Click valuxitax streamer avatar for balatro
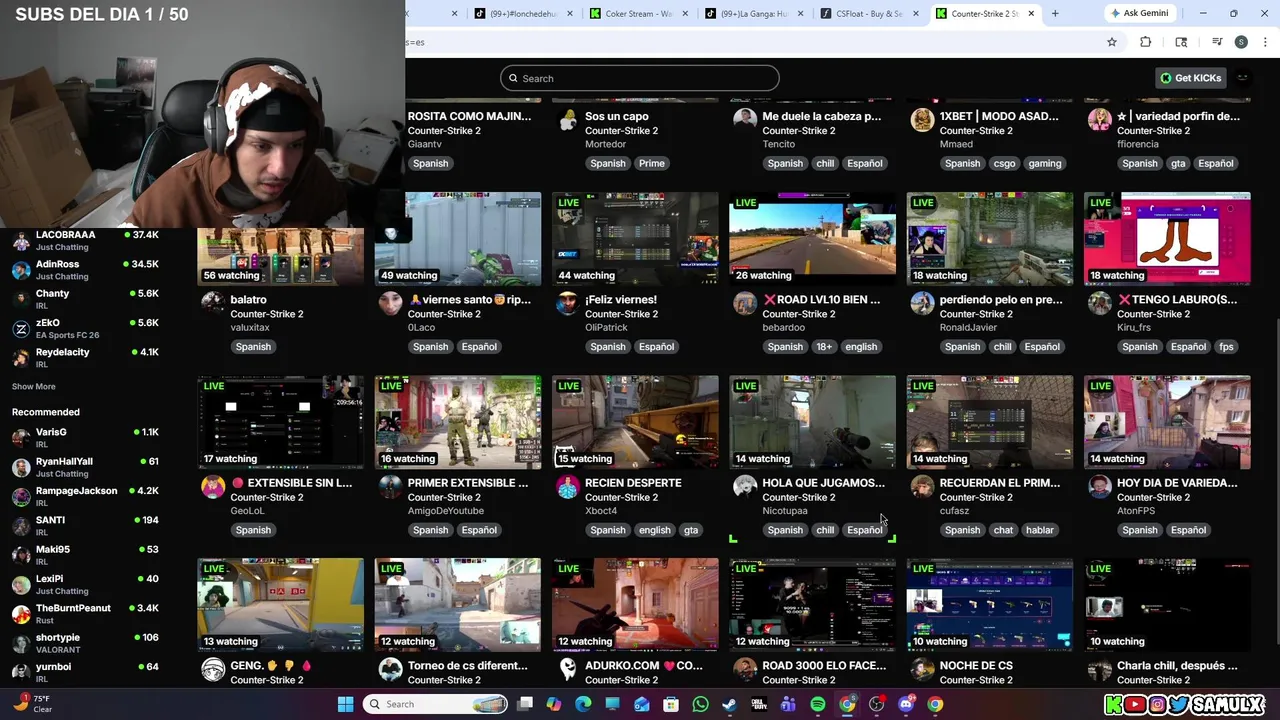This screenshot has width=1280, height=720. [x=212, y=303]
